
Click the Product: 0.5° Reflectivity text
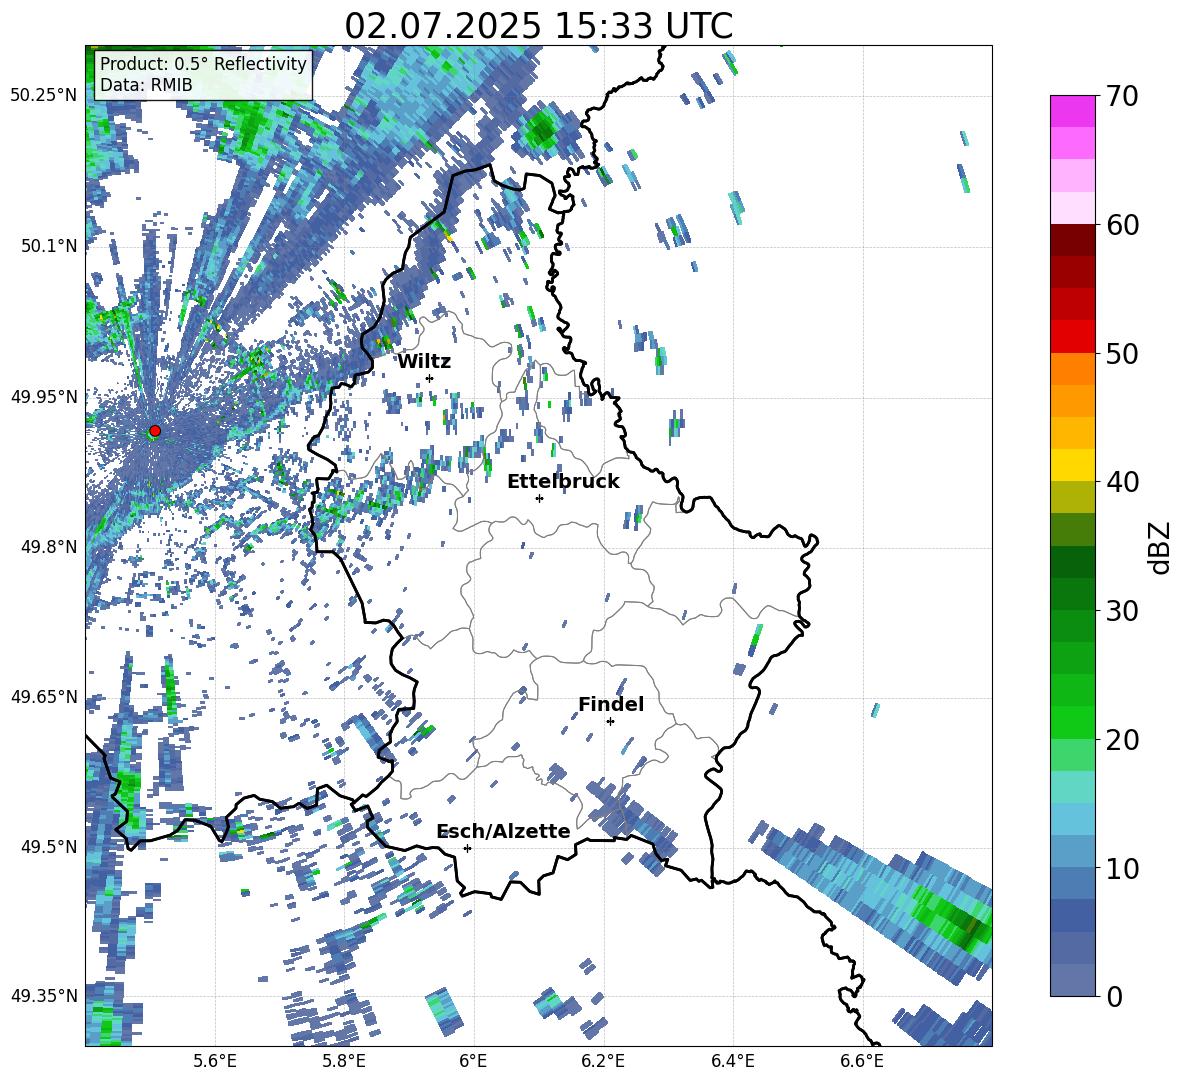pyautogui.click(x=203, y=63)
